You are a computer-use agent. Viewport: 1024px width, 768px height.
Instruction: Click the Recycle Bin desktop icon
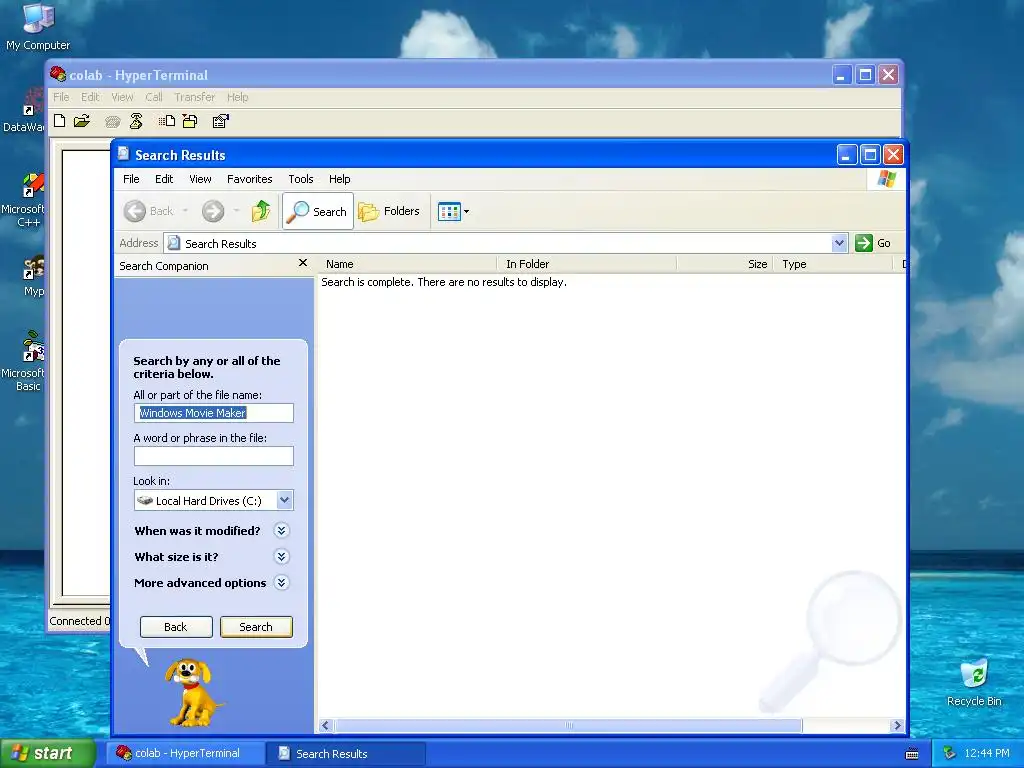pyautogui.click(x=974, y=682)
